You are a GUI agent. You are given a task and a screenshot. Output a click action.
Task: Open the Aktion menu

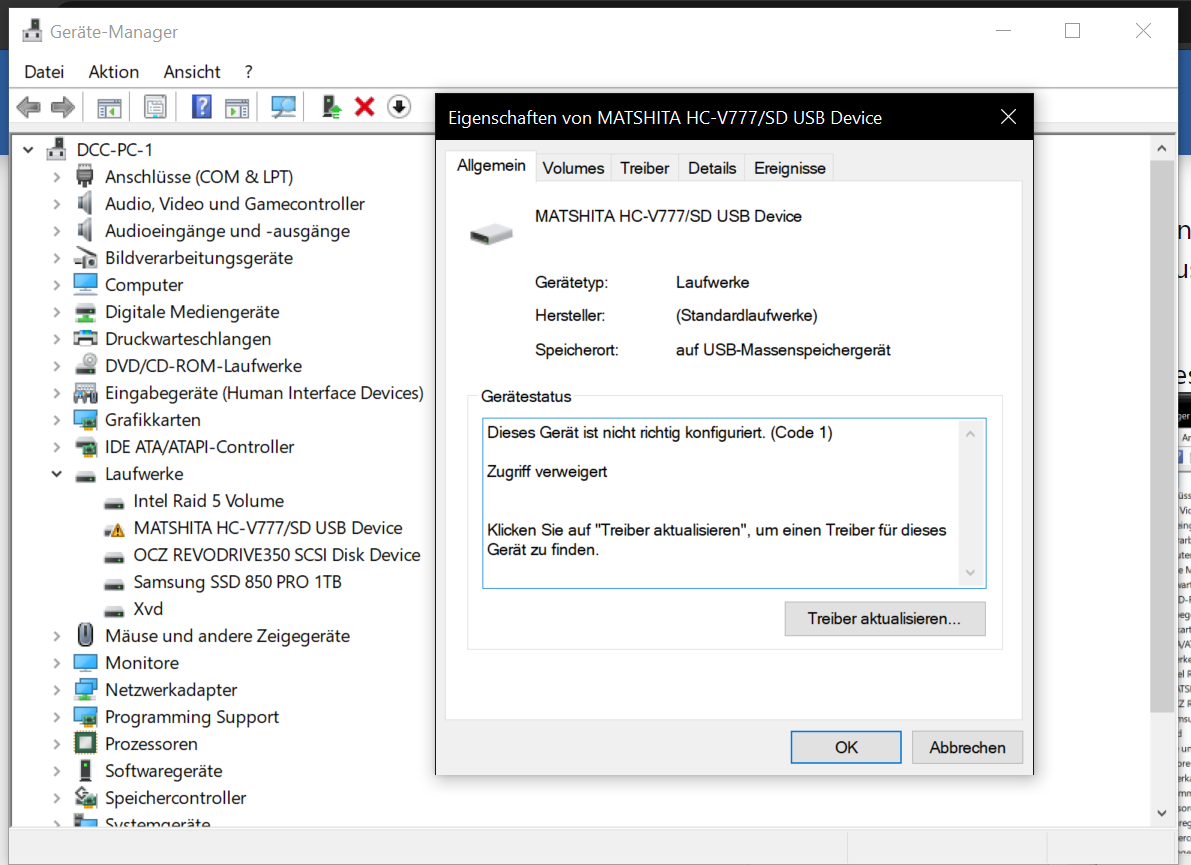tap(114, 72)
